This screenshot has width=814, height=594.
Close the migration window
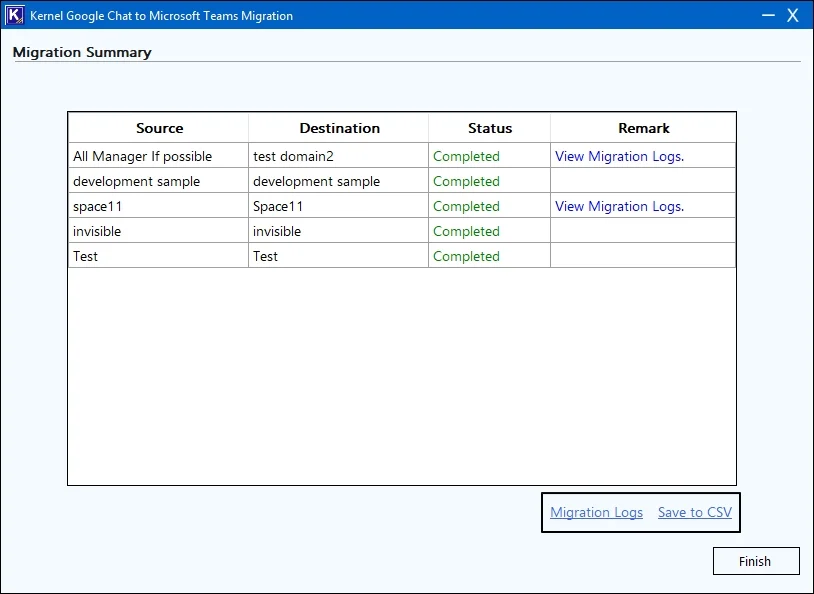point(792,15)
